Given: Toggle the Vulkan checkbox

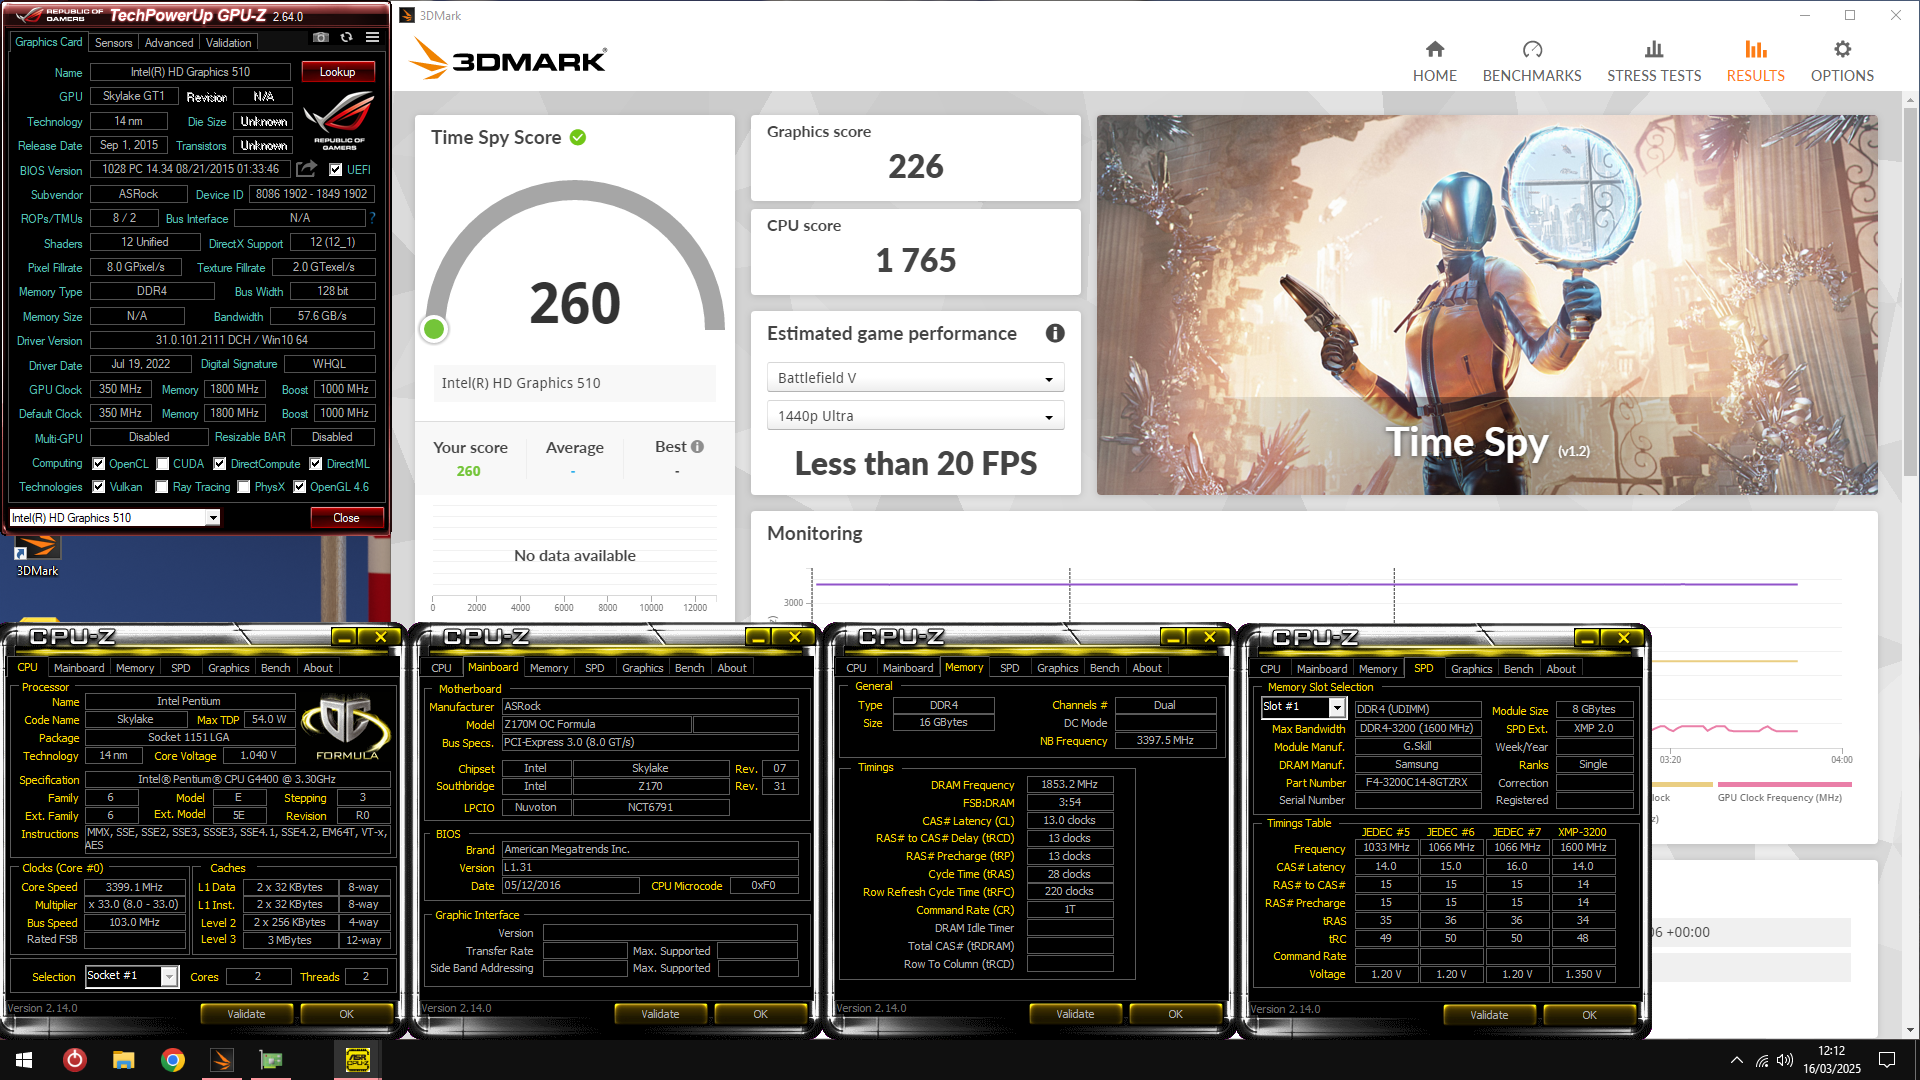Looking at the screenshot, I should tap(99, 487).
